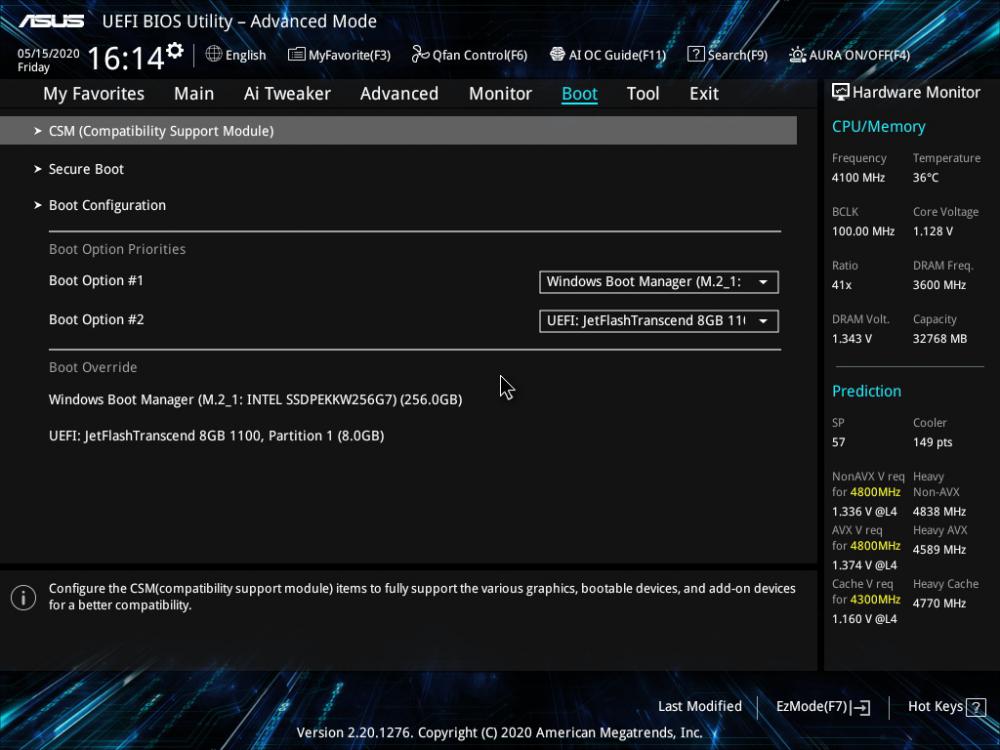Click the 1.160 V @L4 cache value
The width and height of the screenshot is (1000, 750).
pos(864,619)
